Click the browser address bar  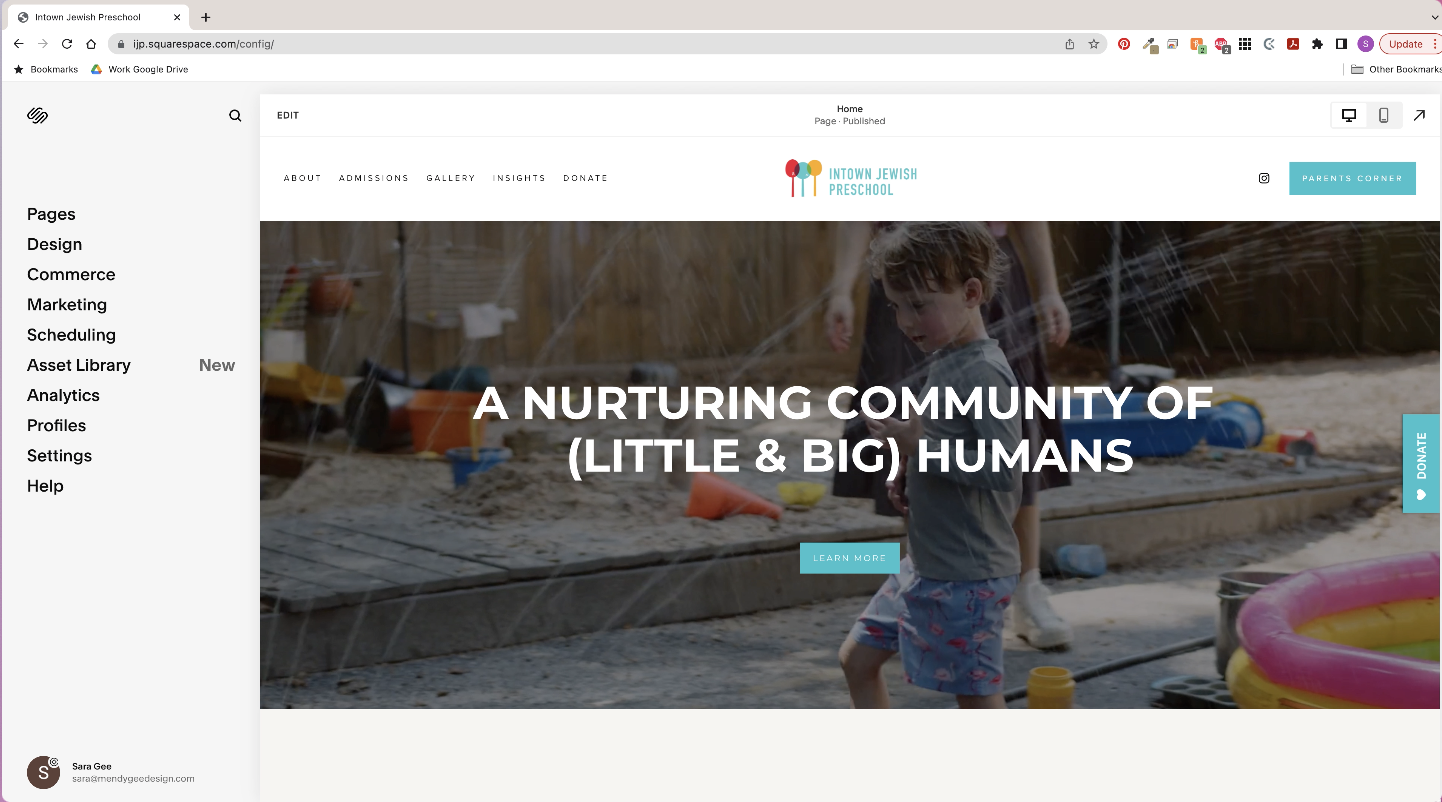[x=590, y=44]
